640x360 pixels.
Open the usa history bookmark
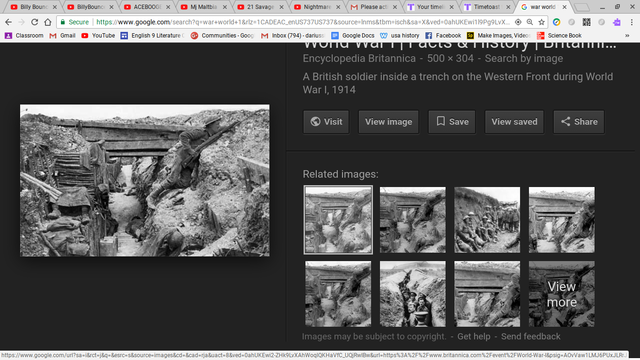[400, 36]
